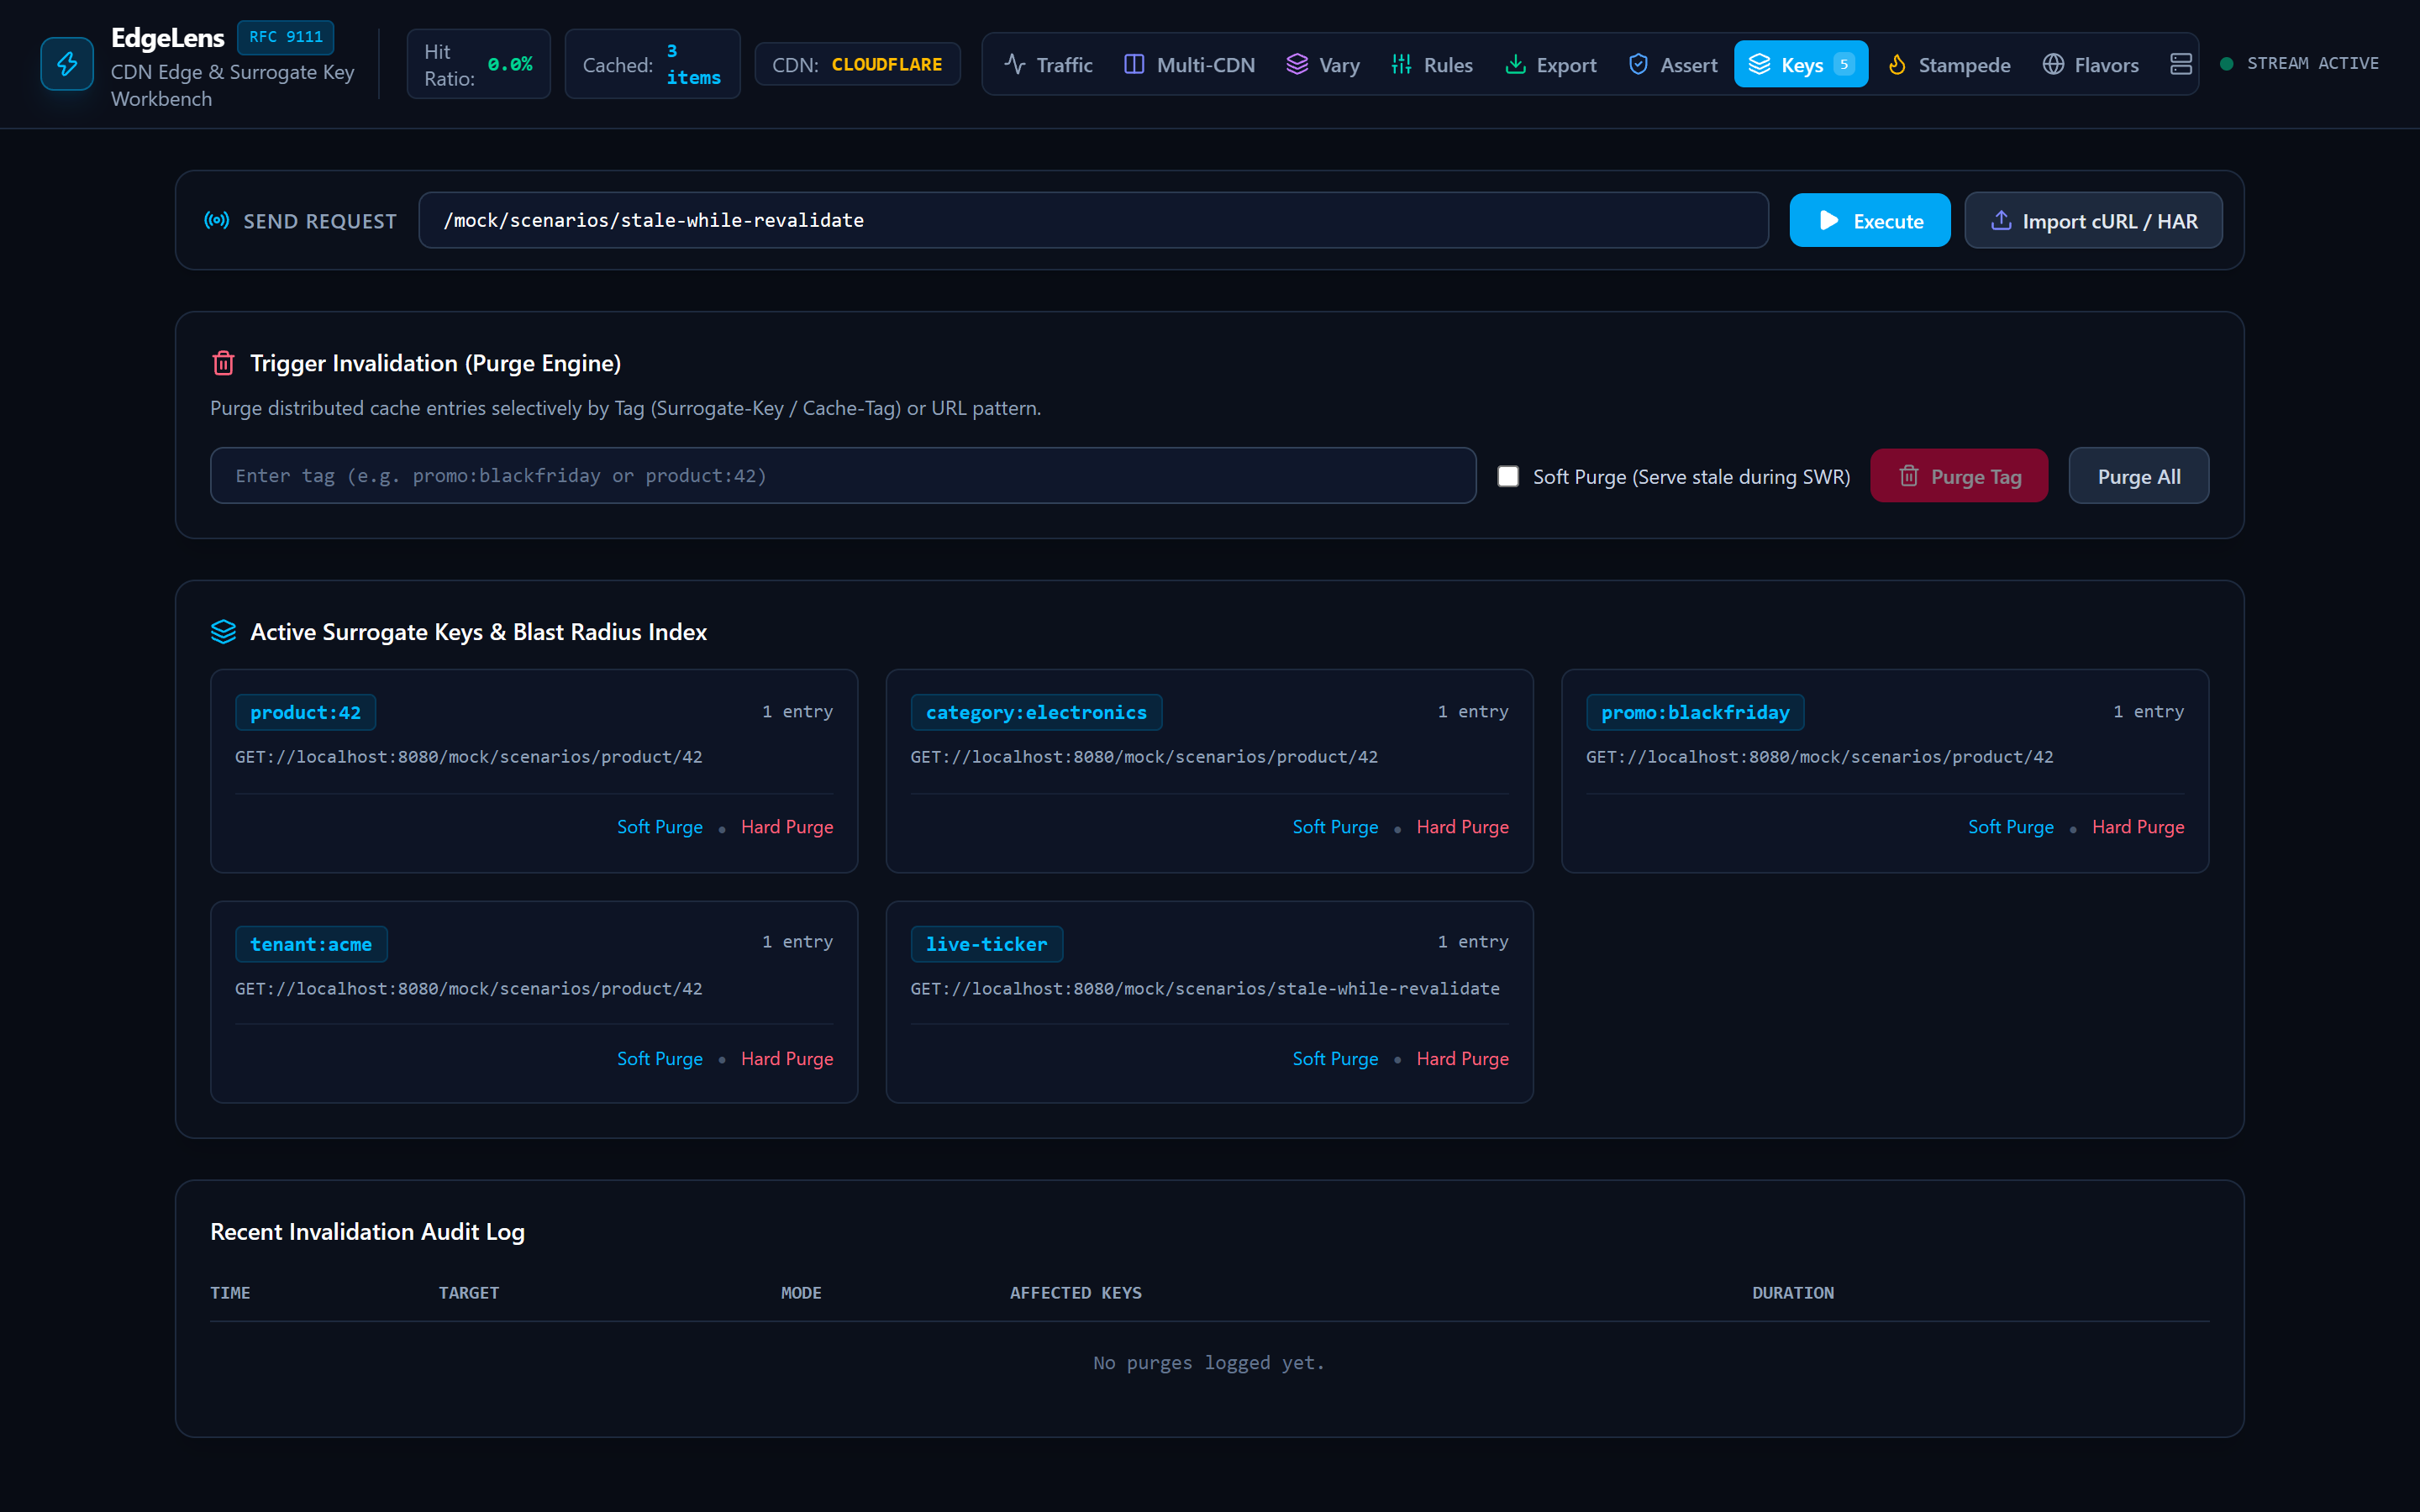The height and width of the screenshot is (1512, 2420).
Task: Click the Purge All button
Action: tap(2139, 476)
